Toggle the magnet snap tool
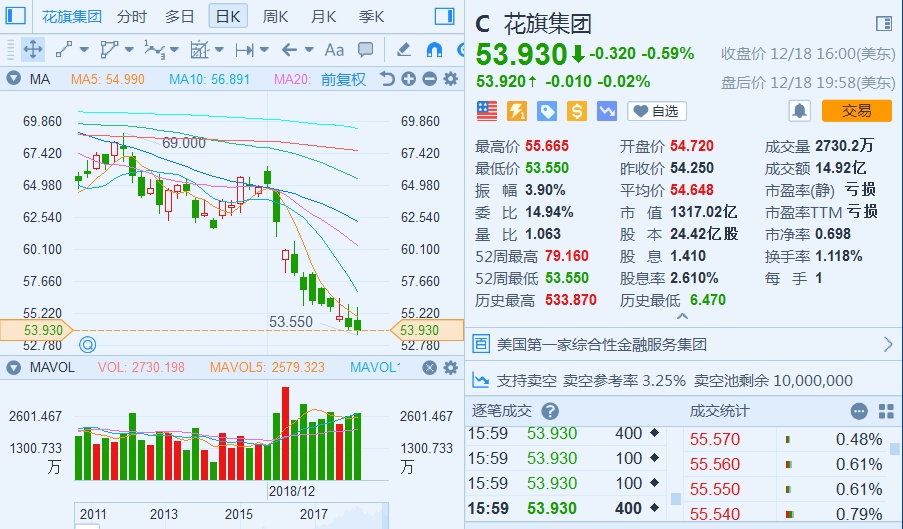 click(434, 50)
